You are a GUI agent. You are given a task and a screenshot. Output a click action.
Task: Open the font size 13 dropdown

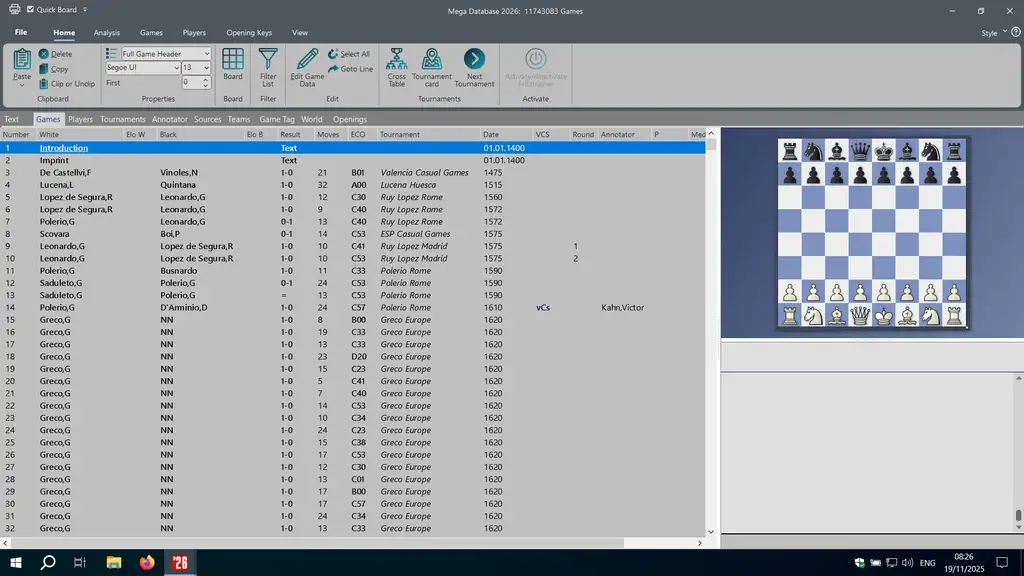[206, 68]
